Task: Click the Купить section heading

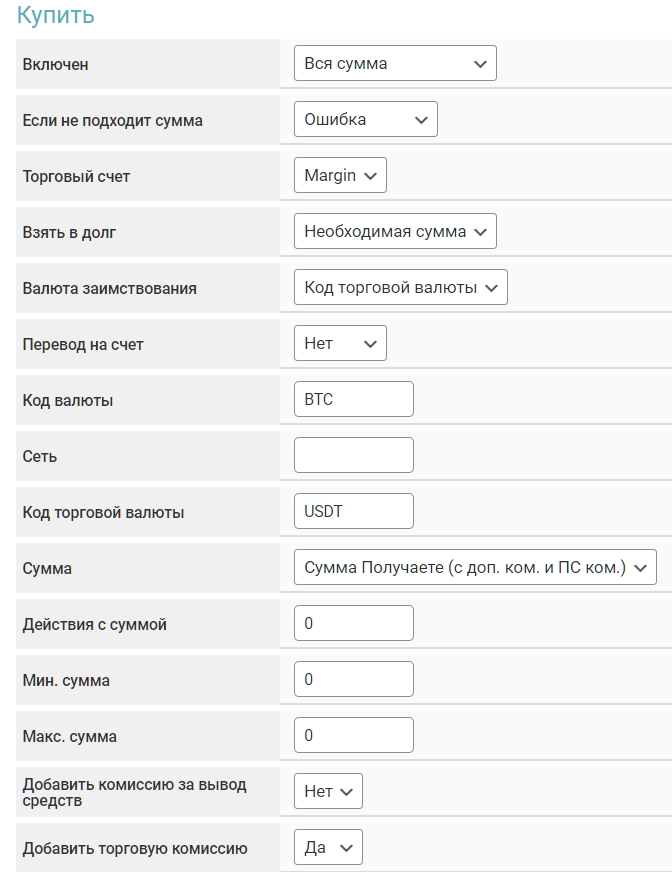Action: pos(55,16)
